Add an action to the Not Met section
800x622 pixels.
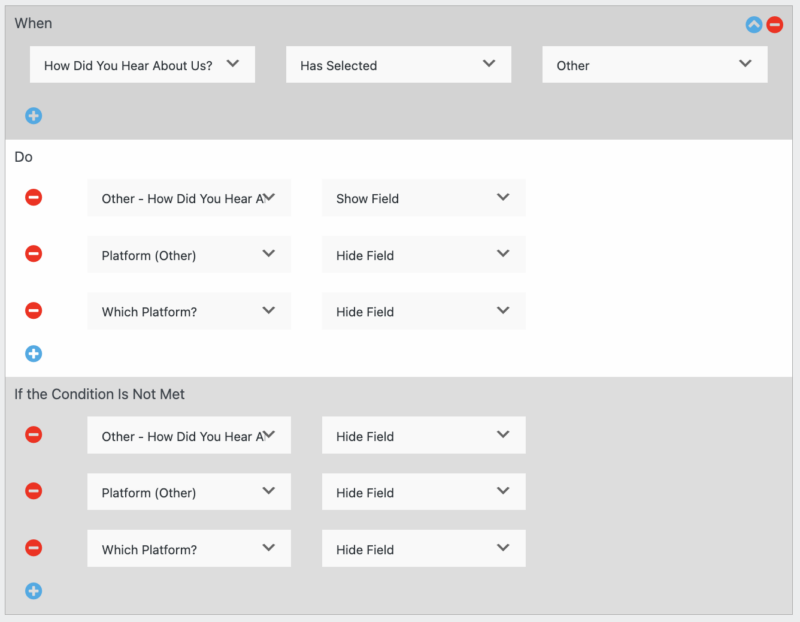(34, 591)
